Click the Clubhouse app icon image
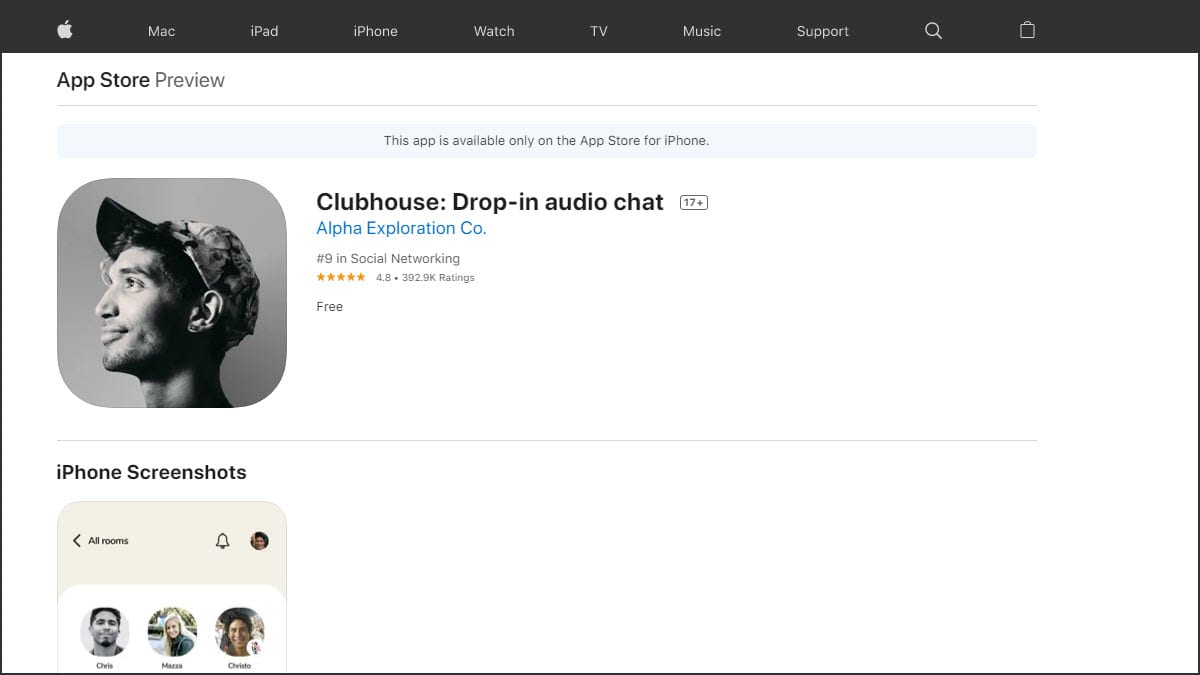 coord(172,293)
